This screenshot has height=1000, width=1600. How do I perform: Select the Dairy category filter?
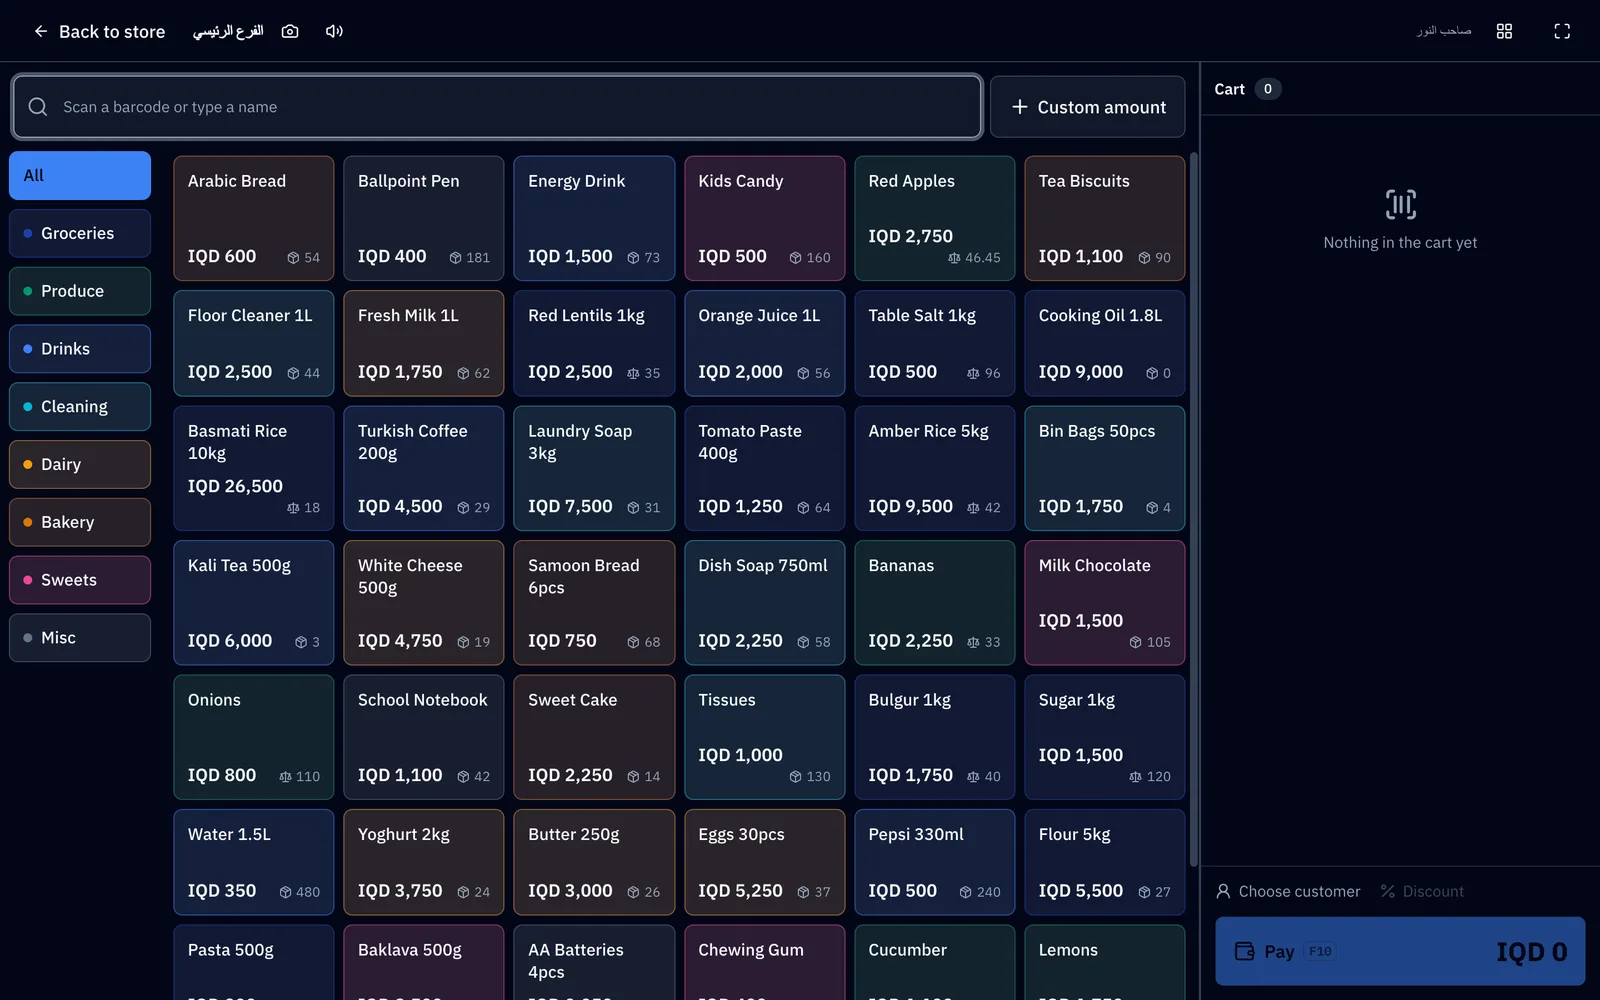(80, 464)
